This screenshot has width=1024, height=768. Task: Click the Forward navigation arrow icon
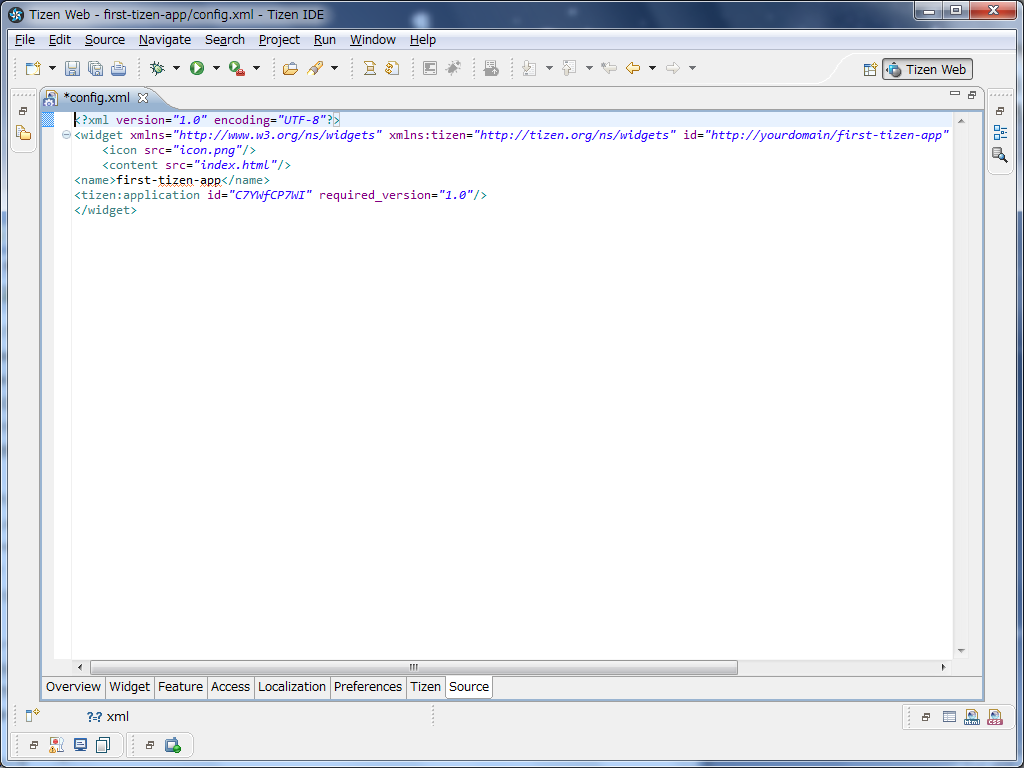pyautogui.click(x=673, y=68)
